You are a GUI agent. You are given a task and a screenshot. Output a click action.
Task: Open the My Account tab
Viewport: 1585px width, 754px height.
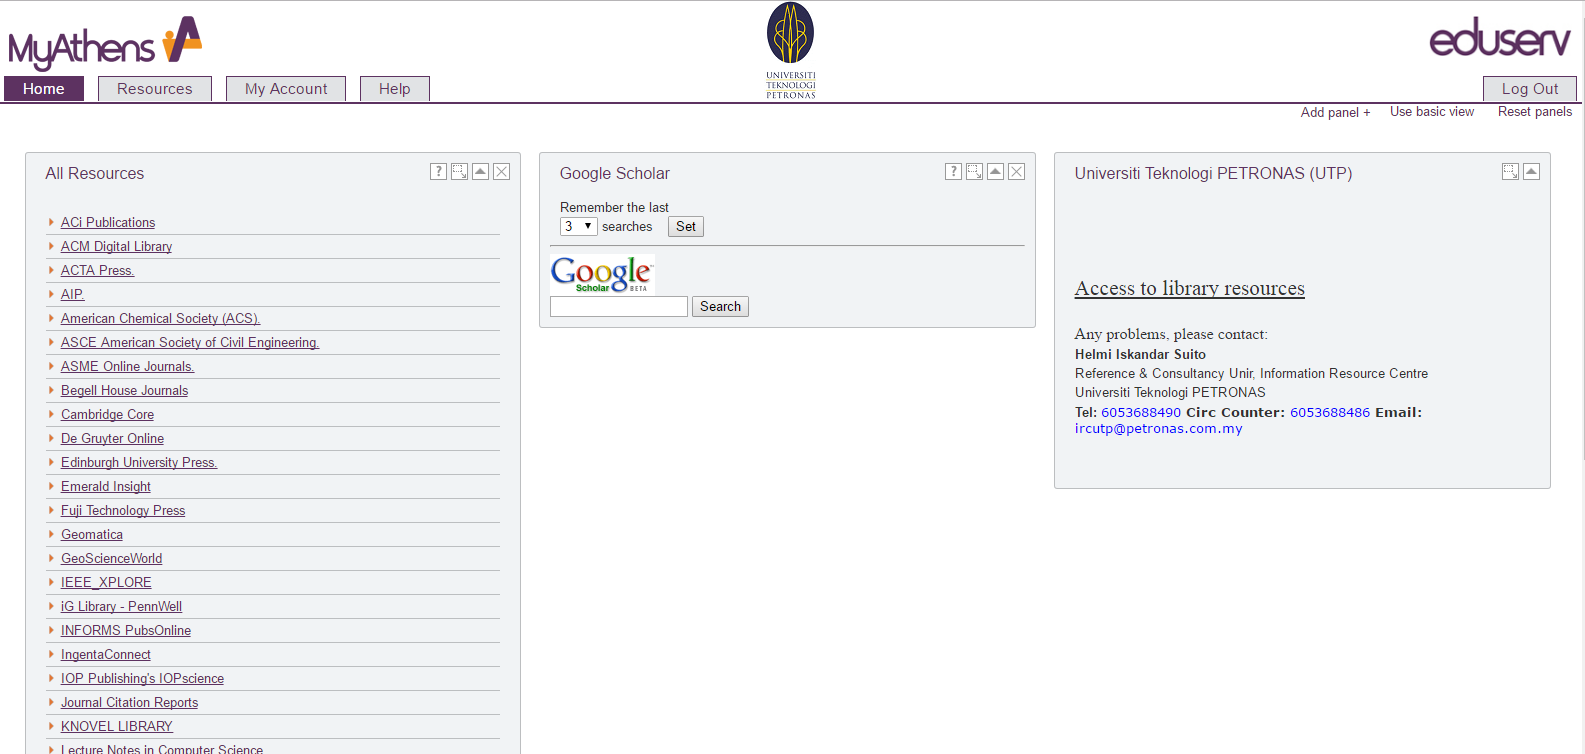(286, 89)
